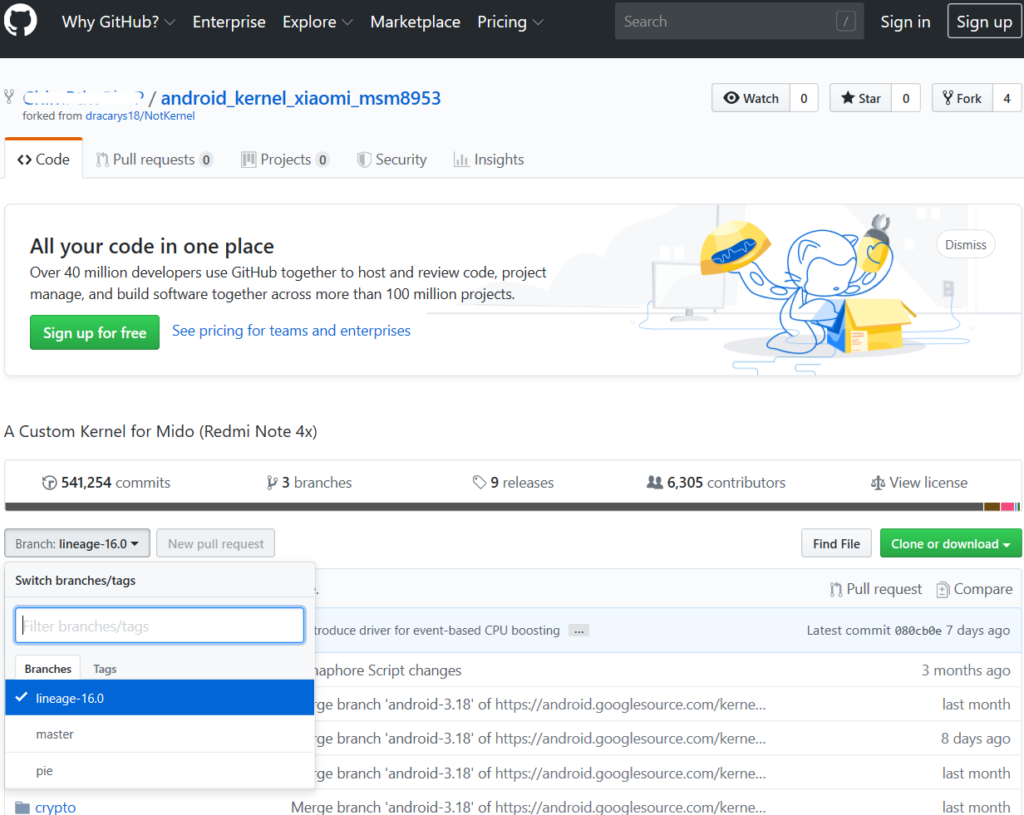Screen dimensions: 1024x815
Task: Select the Branches tab in branch switcher
Action: click(x=48, y=669)
